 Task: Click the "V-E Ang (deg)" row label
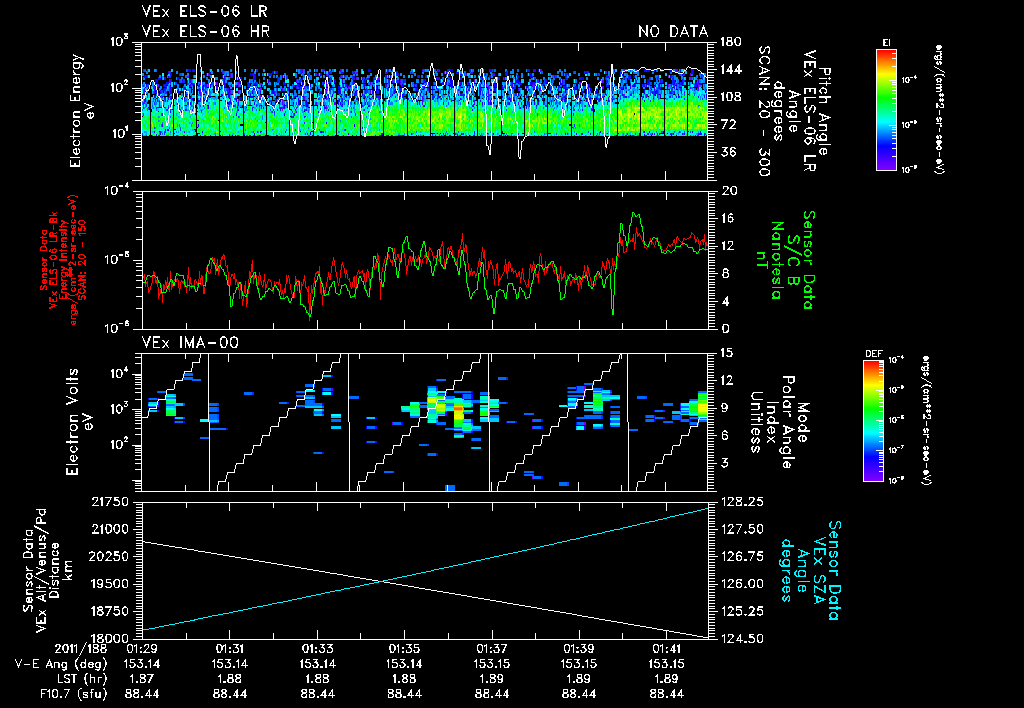tap(60, 664)
